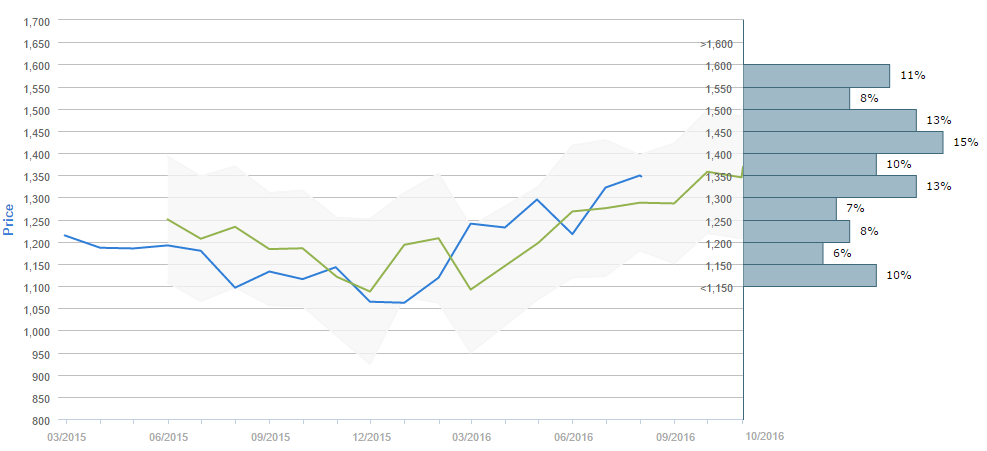
Task: Select the 12/2015 date label
Action: (x=370, y=437)
